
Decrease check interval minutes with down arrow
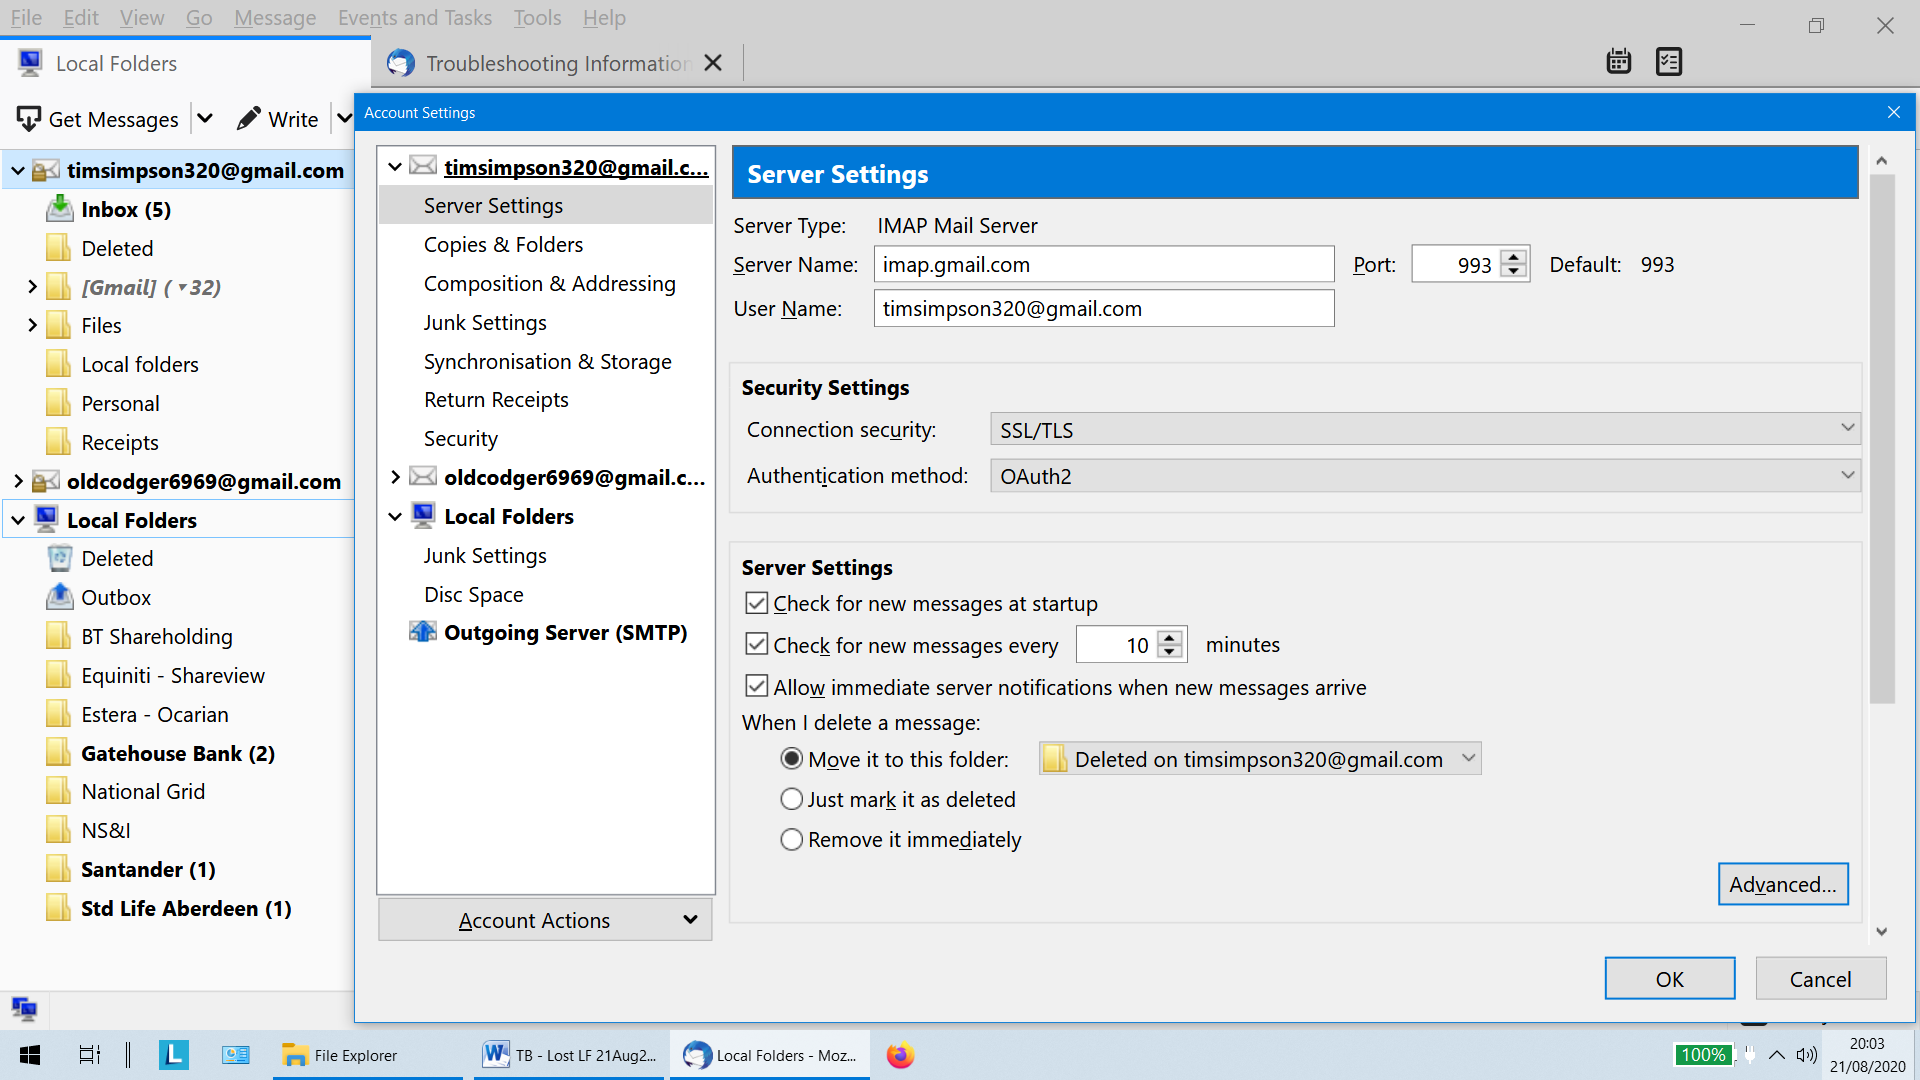pyautogui.click(x=1170, y=653)
